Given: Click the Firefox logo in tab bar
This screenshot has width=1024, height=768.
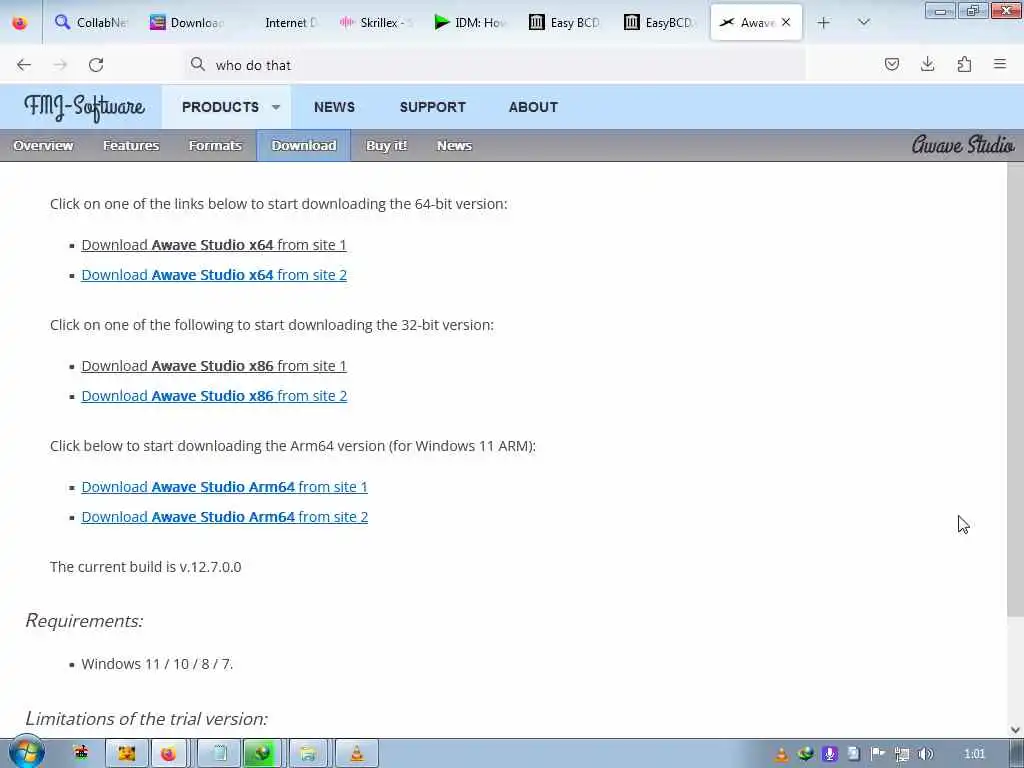Looking at the screenshot, I should pos(20,23).
